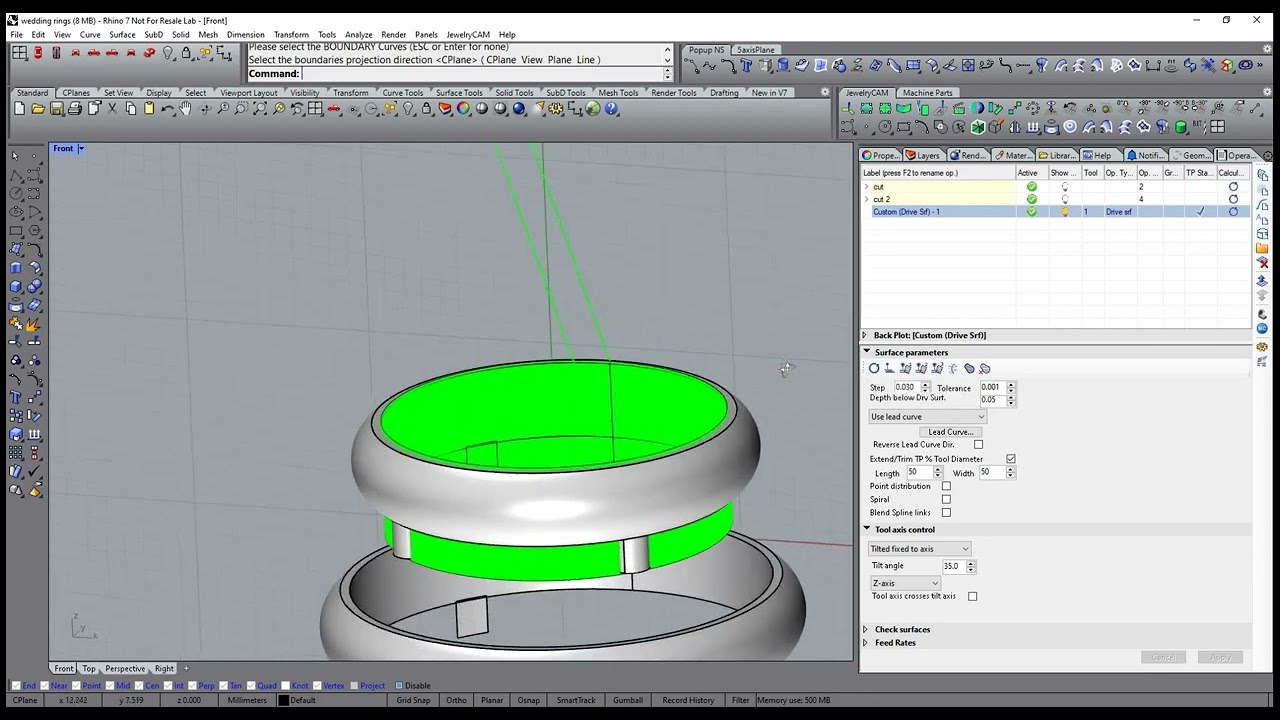Click the panel options gear beside Opera tab
The height and width of the screenshot is (720, 1280).
point(1268,155)
